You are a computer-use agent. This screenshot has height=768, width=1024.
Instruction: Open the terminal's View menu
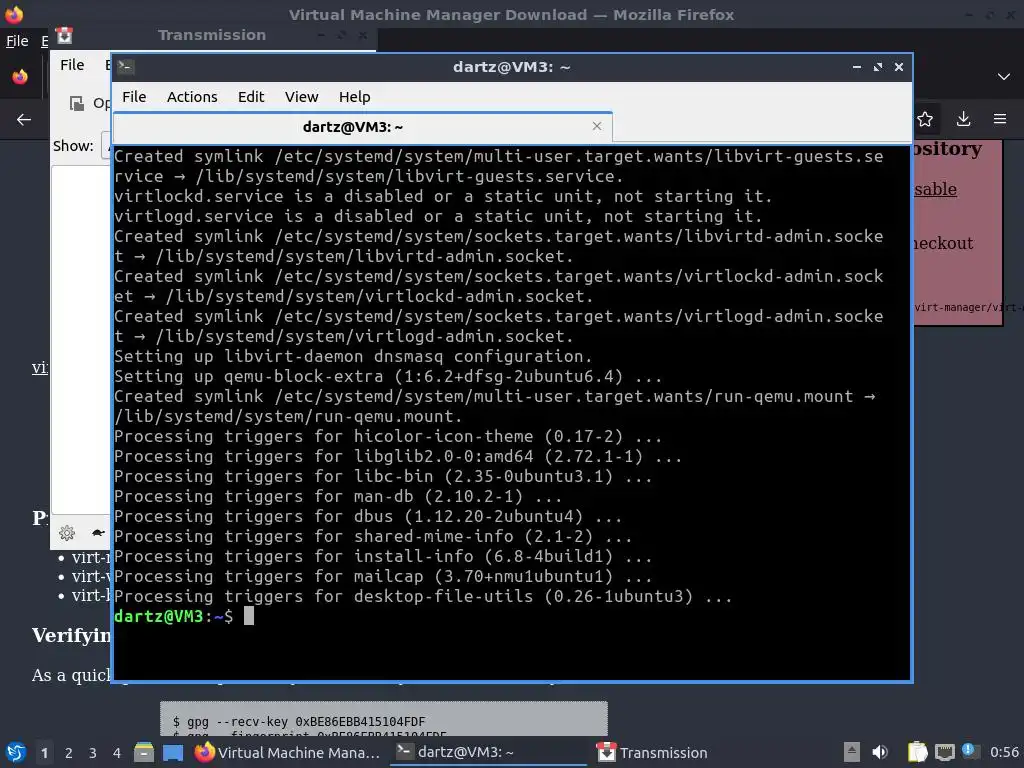(x=301, y=97)
